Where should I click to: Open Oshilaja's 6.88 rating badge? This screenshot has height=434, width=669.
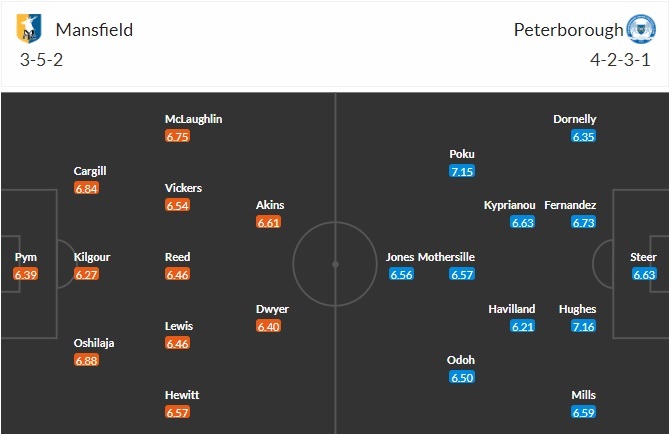87,361
